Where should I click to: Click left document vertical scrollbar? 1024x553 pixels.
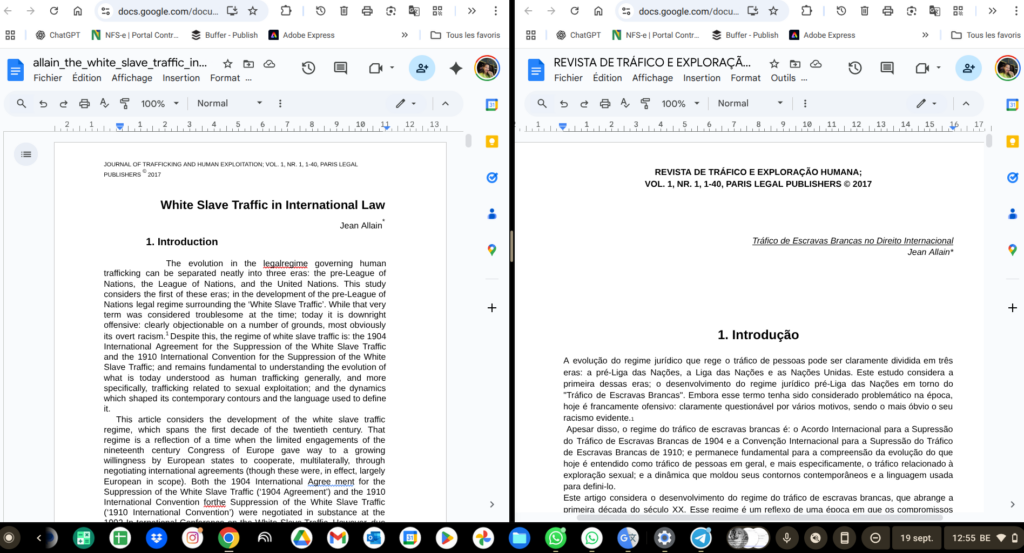click(x=468, y=140)
